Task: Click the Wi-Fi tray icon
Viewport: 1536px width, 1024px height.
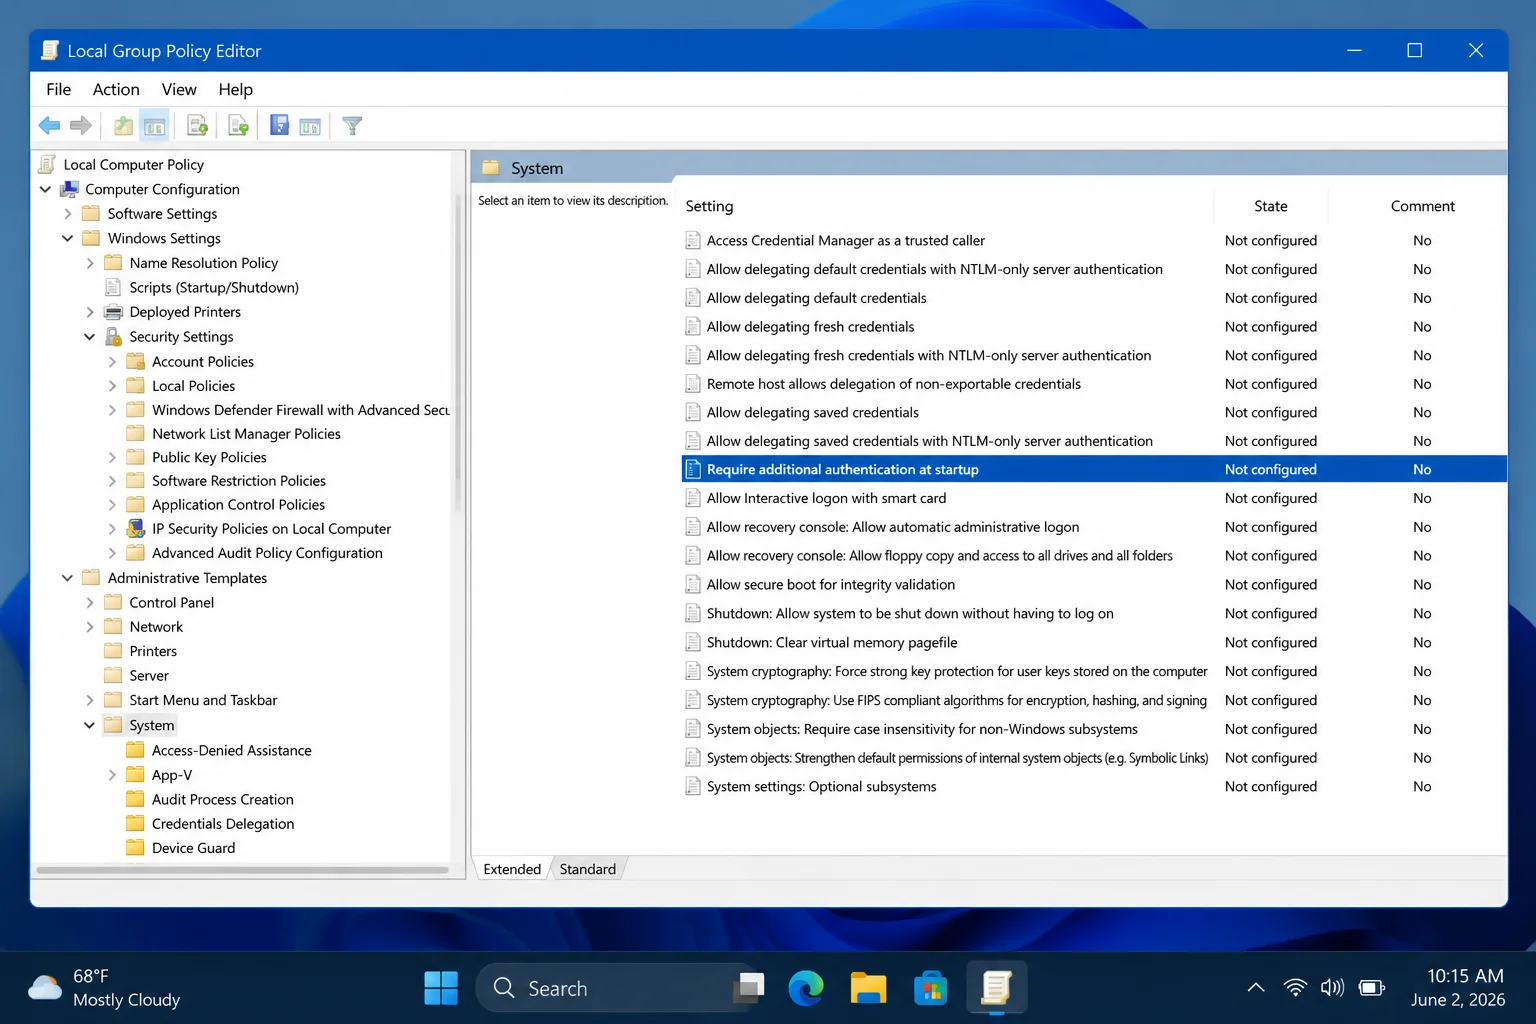Action: point(1295,988)
